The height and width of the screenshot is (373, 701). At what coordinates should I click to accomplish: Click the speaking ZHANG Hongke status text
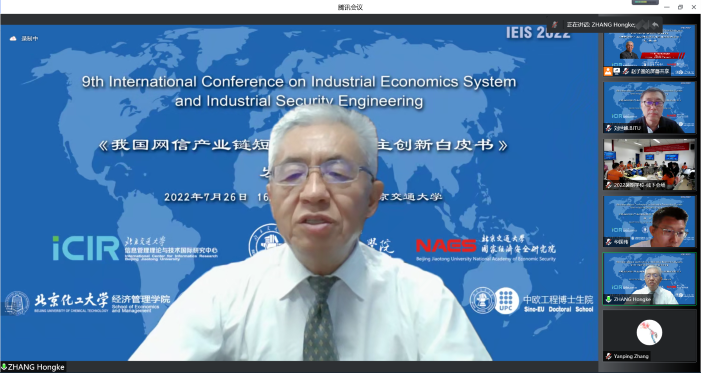(601, 25)
